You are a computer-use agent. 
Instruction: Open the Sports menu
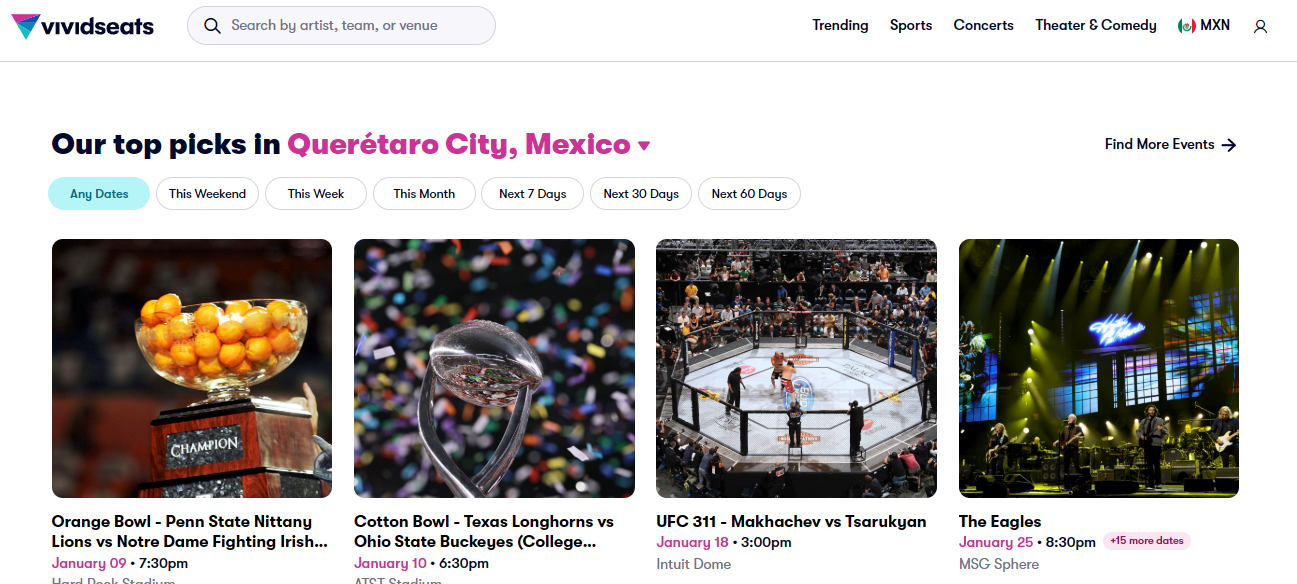pos(911,26)
